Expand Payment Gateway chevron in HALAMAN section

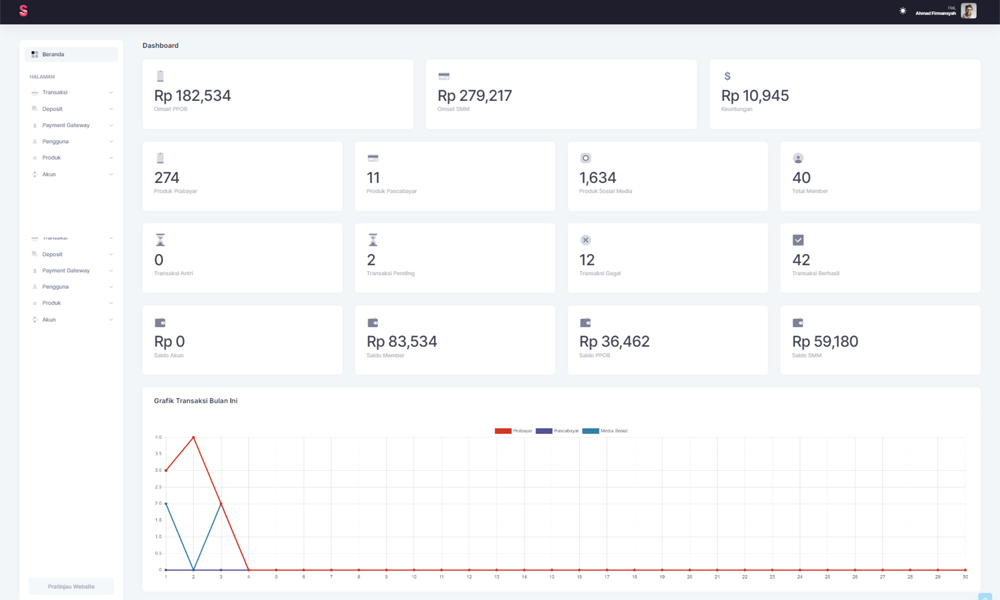pyautogui.click(x=111, y=126)
